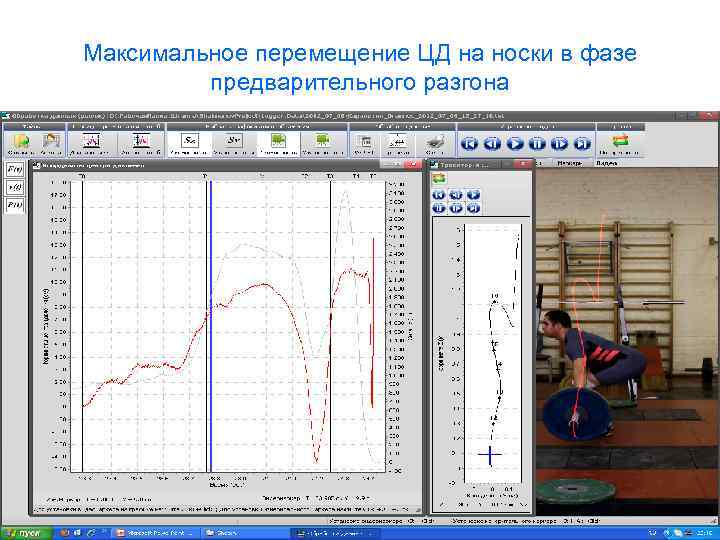The image size is (720, 540).
Task: Play the trajectory animation in trajectory window
Action: [x=473, y=195]
